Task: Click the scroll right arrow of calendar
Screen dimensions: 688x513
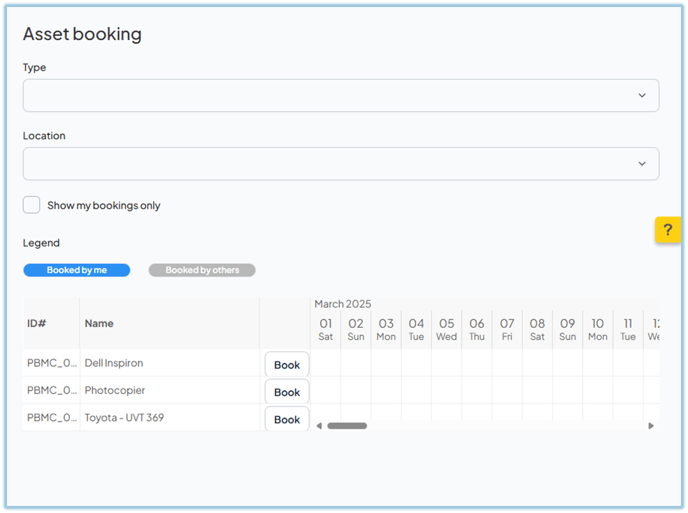Action: click(651, 426)
